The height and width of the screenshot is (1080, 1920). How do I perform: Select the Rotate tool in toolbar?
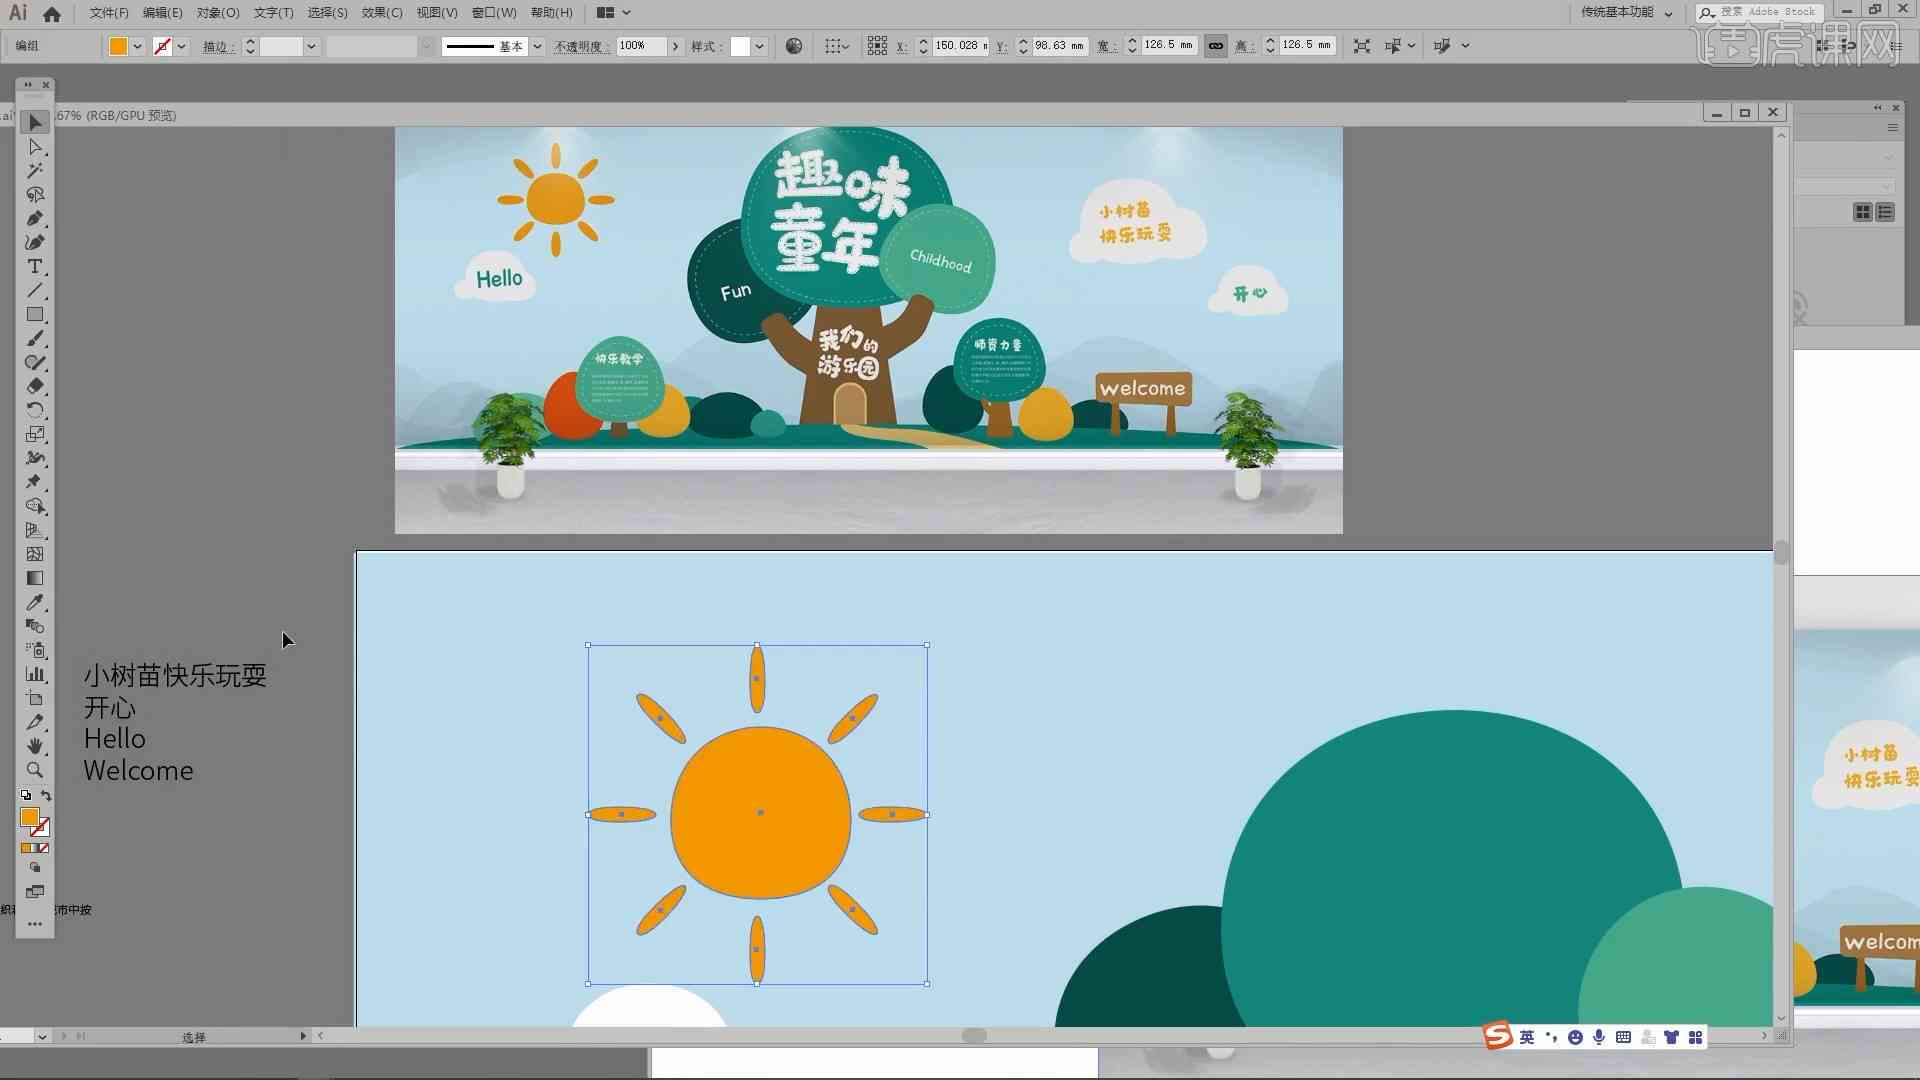(36, 410)
